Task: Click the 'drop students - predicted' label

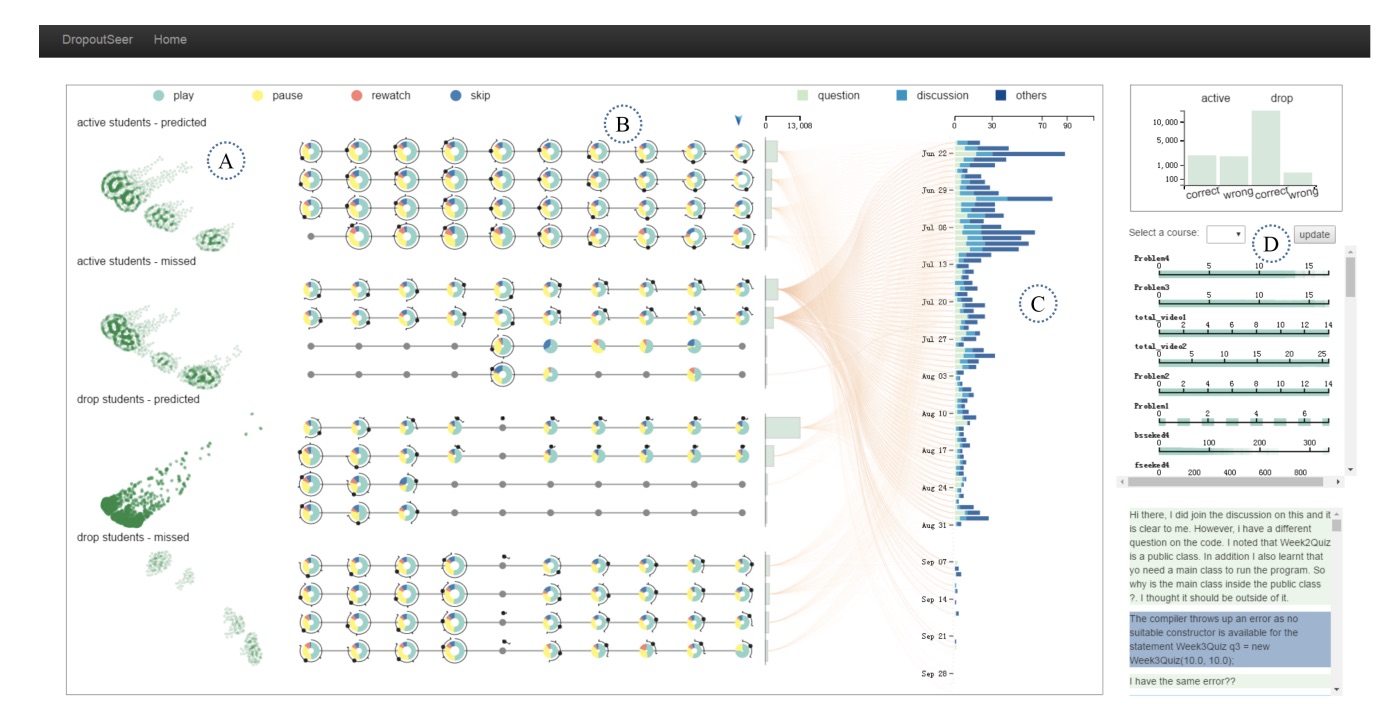Action: [138, 399]
